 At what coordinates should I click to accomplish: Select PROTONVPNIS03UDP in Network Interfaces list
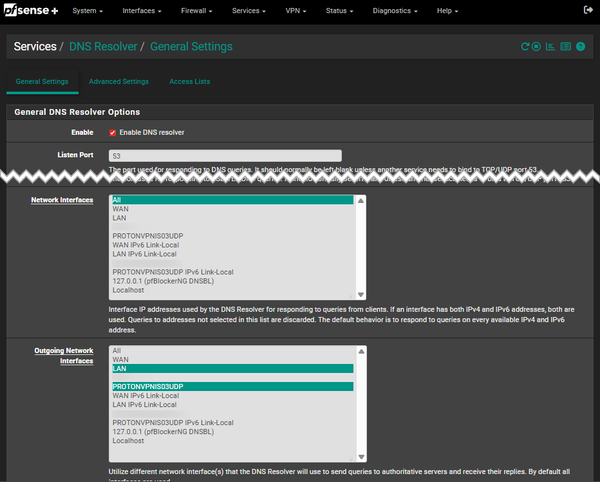tap(233, 236)
